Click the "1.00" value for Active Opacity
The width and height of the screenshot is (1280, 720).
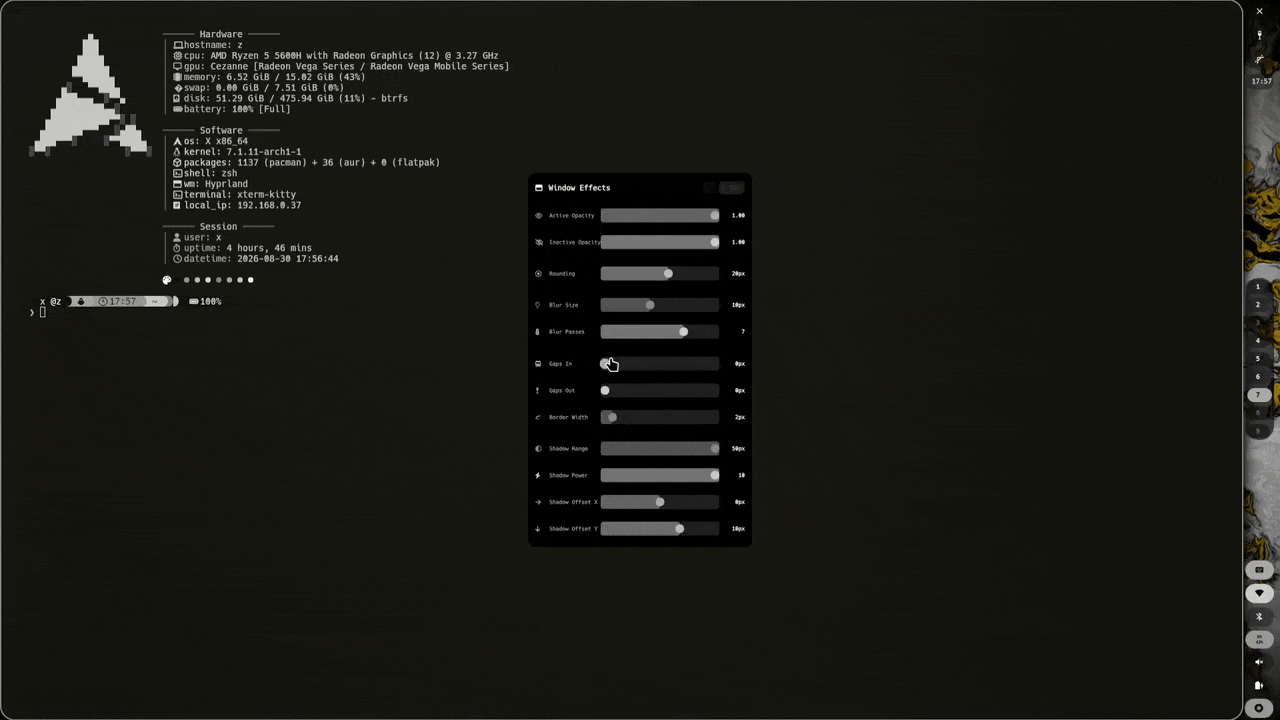[x=738, y=215]
